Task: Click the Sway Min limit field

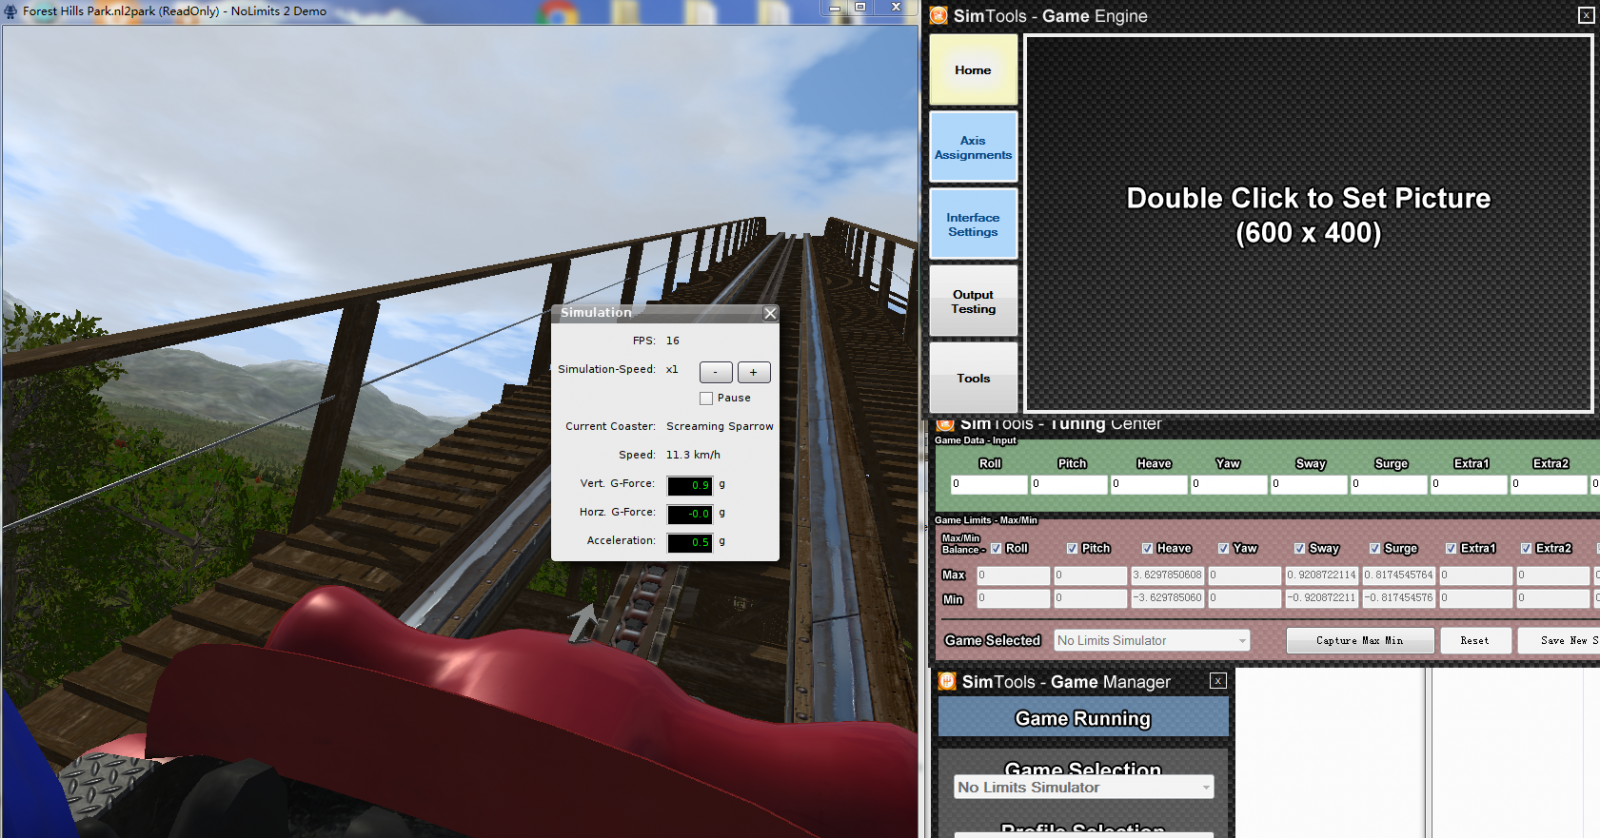Action: click(1321, 598)
